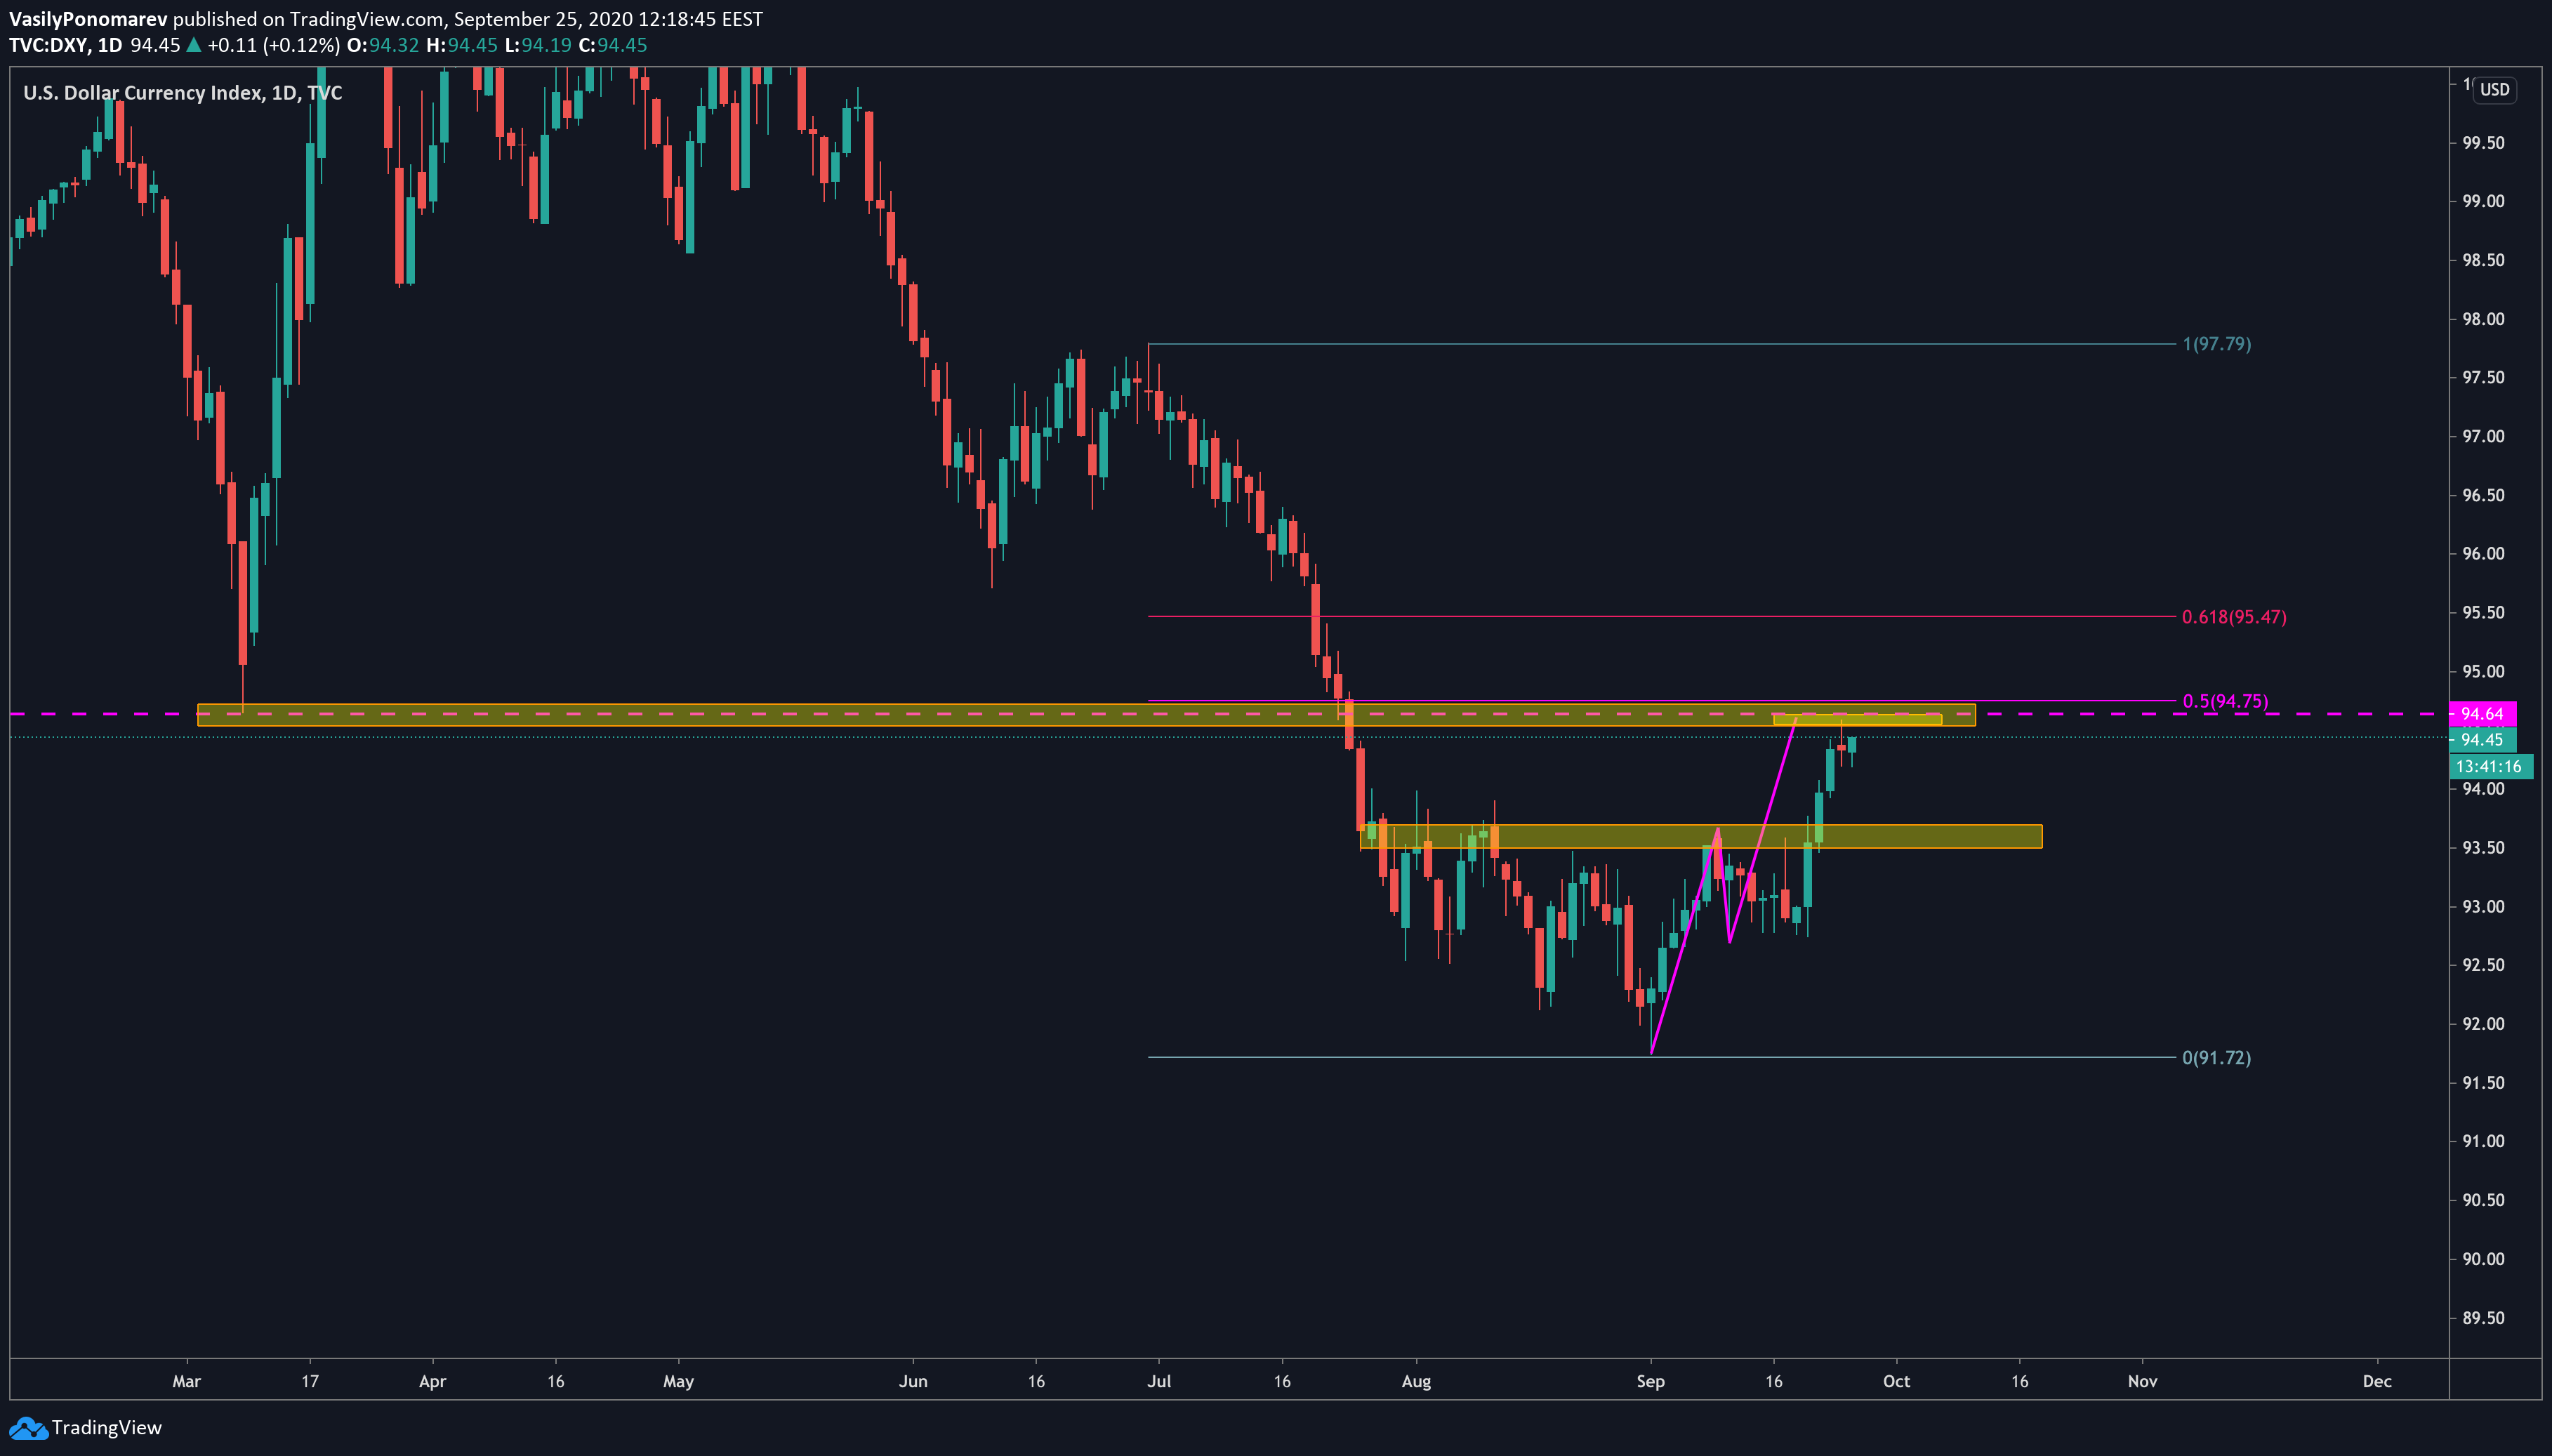Image resolution: width=2552 pixels, height=1456 pixels.
Task: Click the VasilyPonomarev author name
Action: (x=88, y=19)
